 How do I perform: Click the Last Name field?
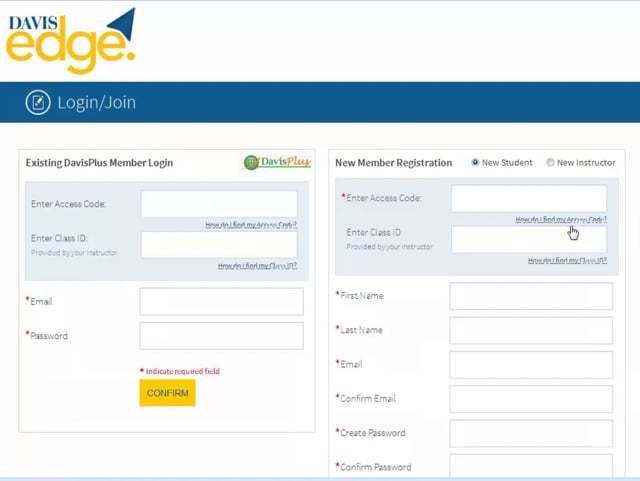(531, 330)
